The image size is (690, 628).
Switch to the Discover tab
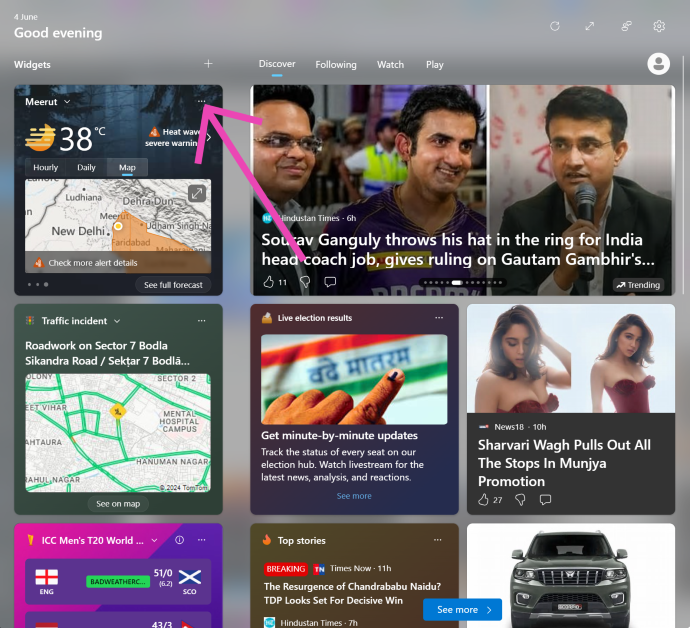[x=277, y=64]
